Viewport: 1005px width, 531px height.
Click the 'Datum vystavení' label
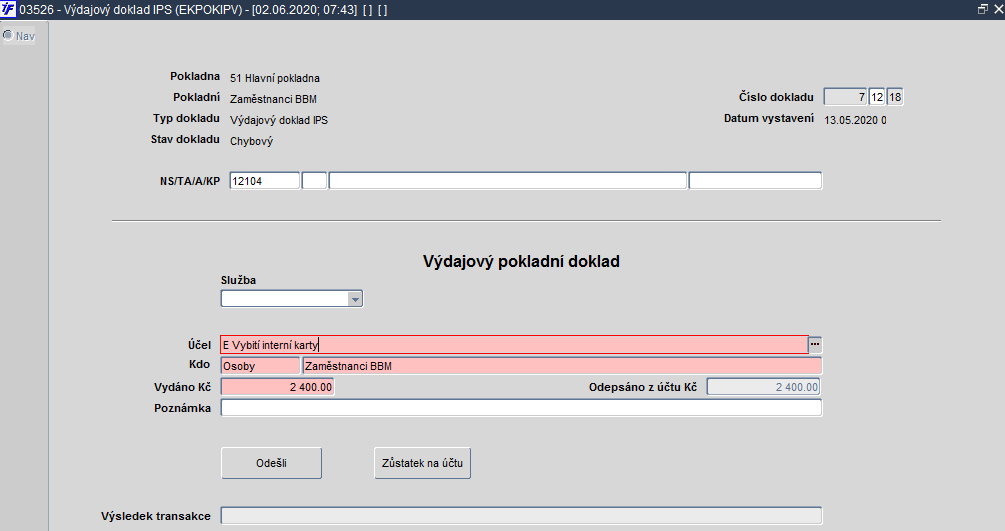768,118
